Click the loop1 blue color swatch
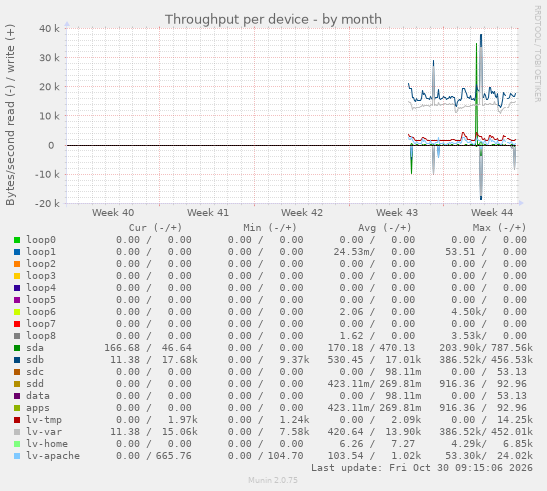The image size is (547, 491). [x=17, y=252]
